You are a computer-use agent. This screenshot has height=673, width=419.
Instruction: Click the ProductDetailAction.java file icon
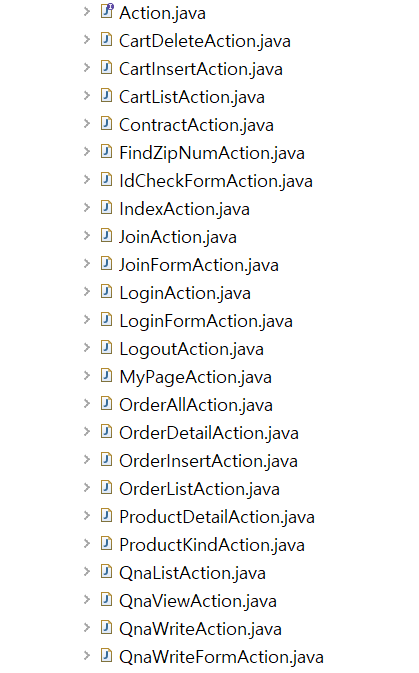pos(106,515)
